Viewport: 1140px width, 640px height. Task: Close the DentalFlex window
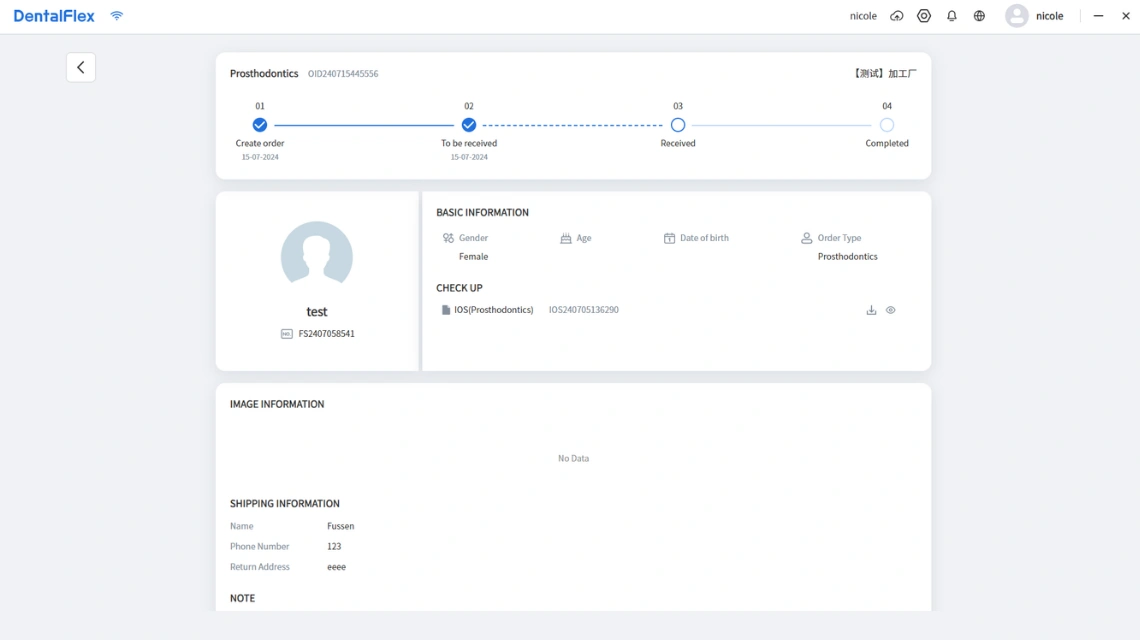(1125, 16)
